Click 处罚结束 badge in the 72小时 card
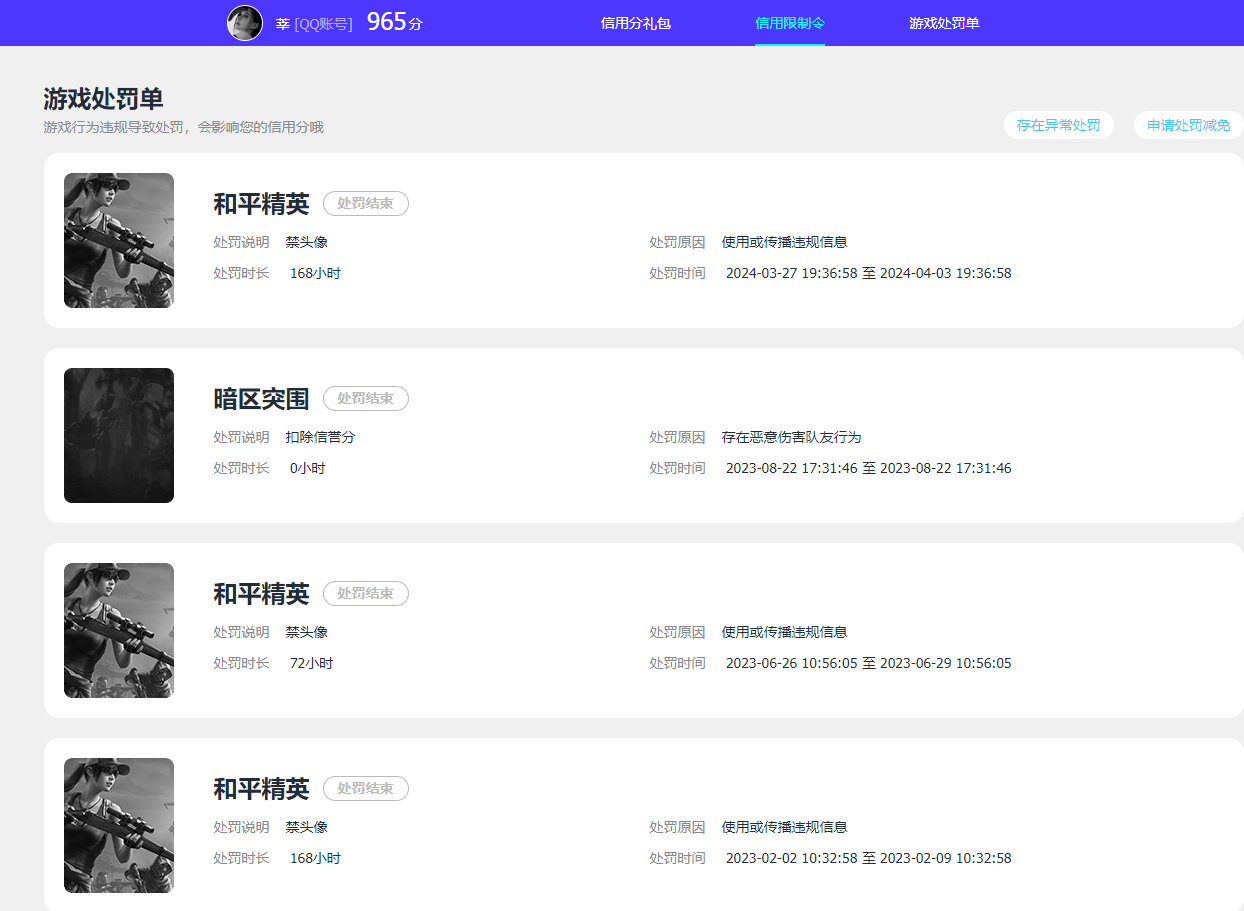Viewport: 1244px width, 911px height. pyautogui.click(x=365, y=593)
